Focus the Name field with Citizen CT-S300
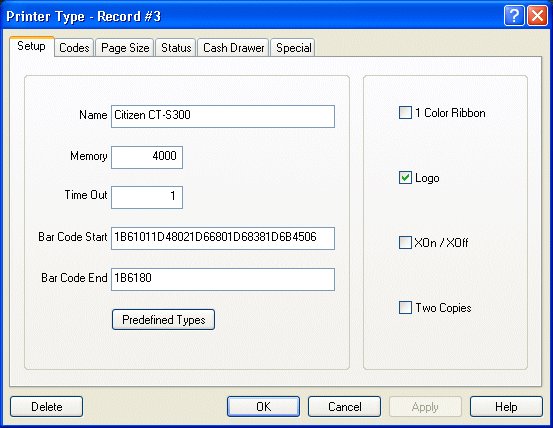 tap(223, 116)
